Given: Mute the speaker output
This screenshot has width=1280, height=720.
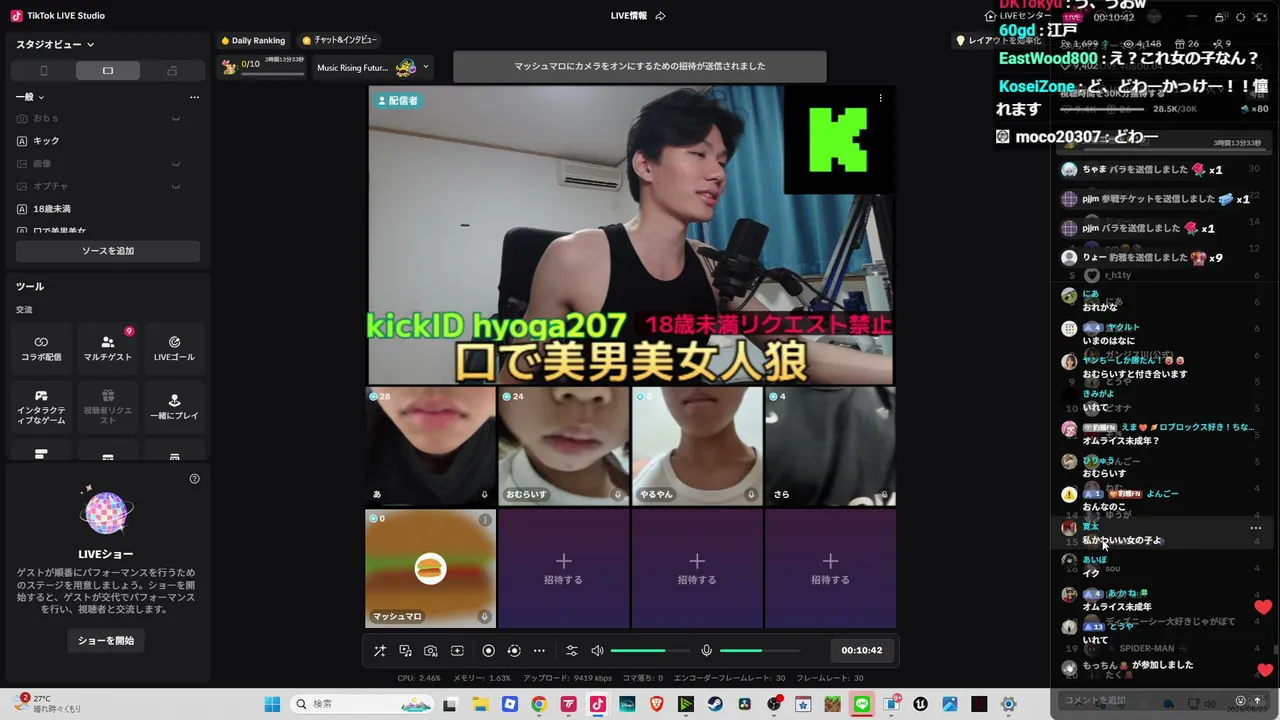Looking at the screenshot, I should point(597,650).
